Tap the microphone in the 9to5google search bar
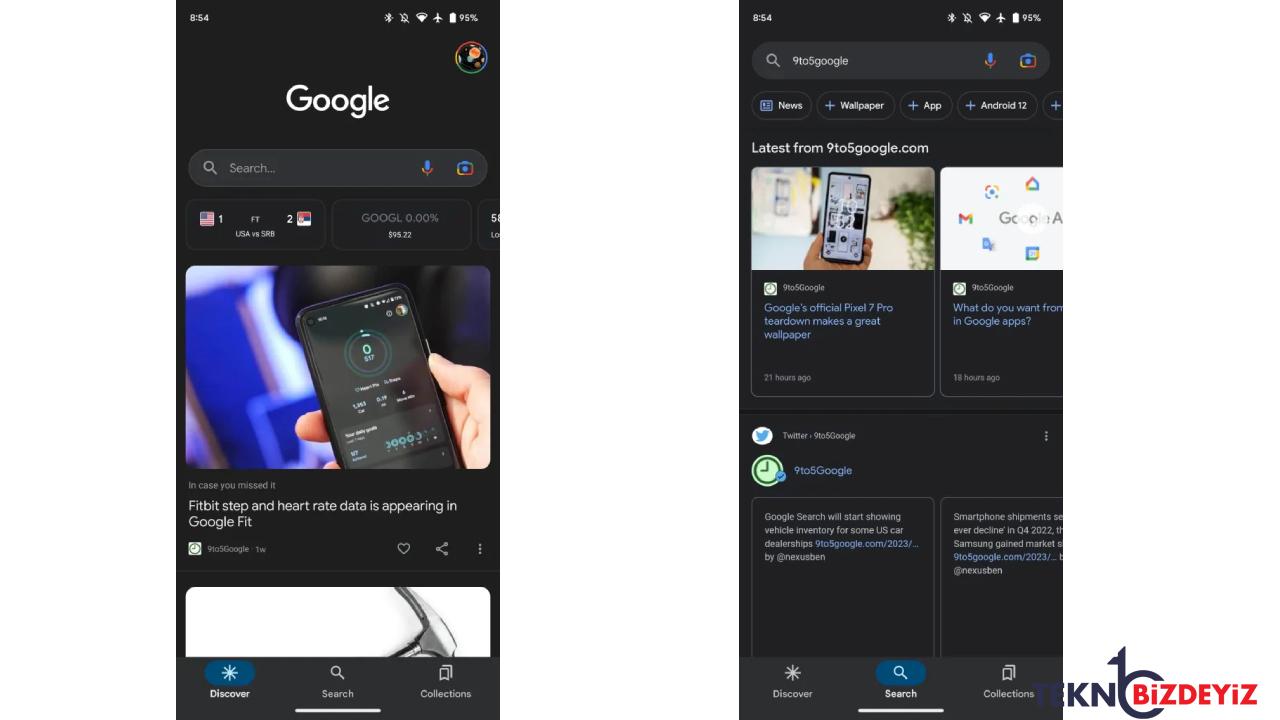The width and height of the screenshot is (1280, 720). click(990, 60)
